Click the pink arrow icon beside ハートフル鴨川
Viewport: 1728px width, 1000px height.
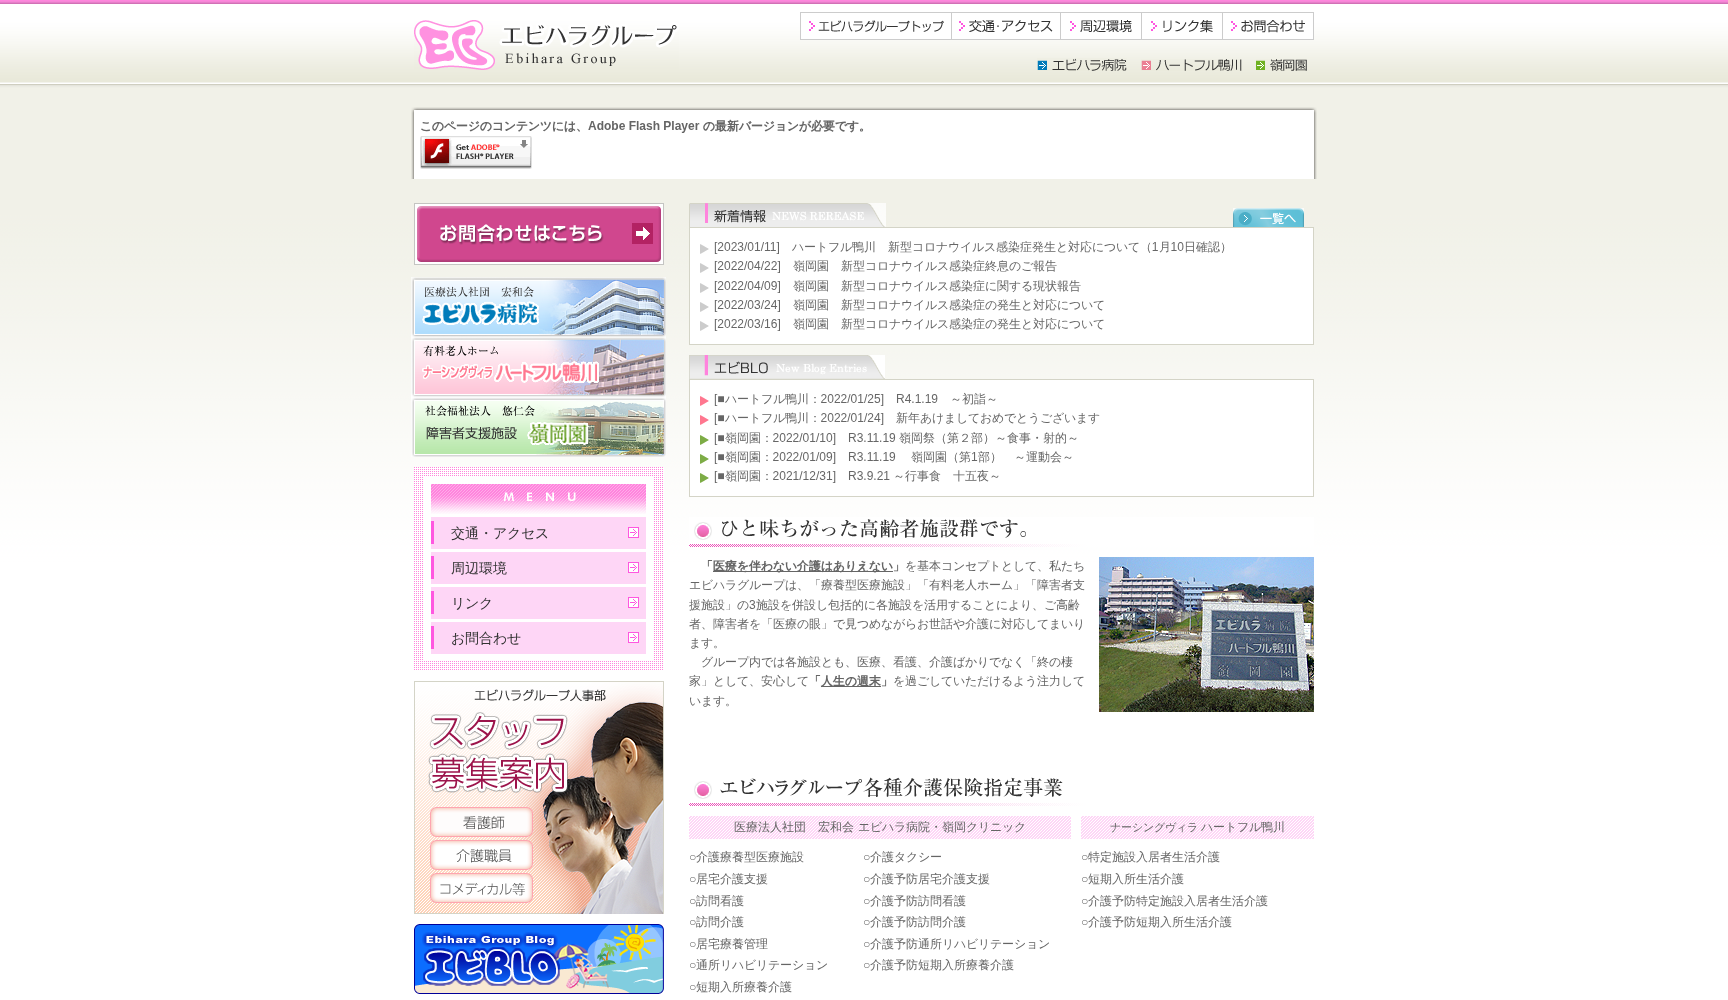pos(1146,64)
